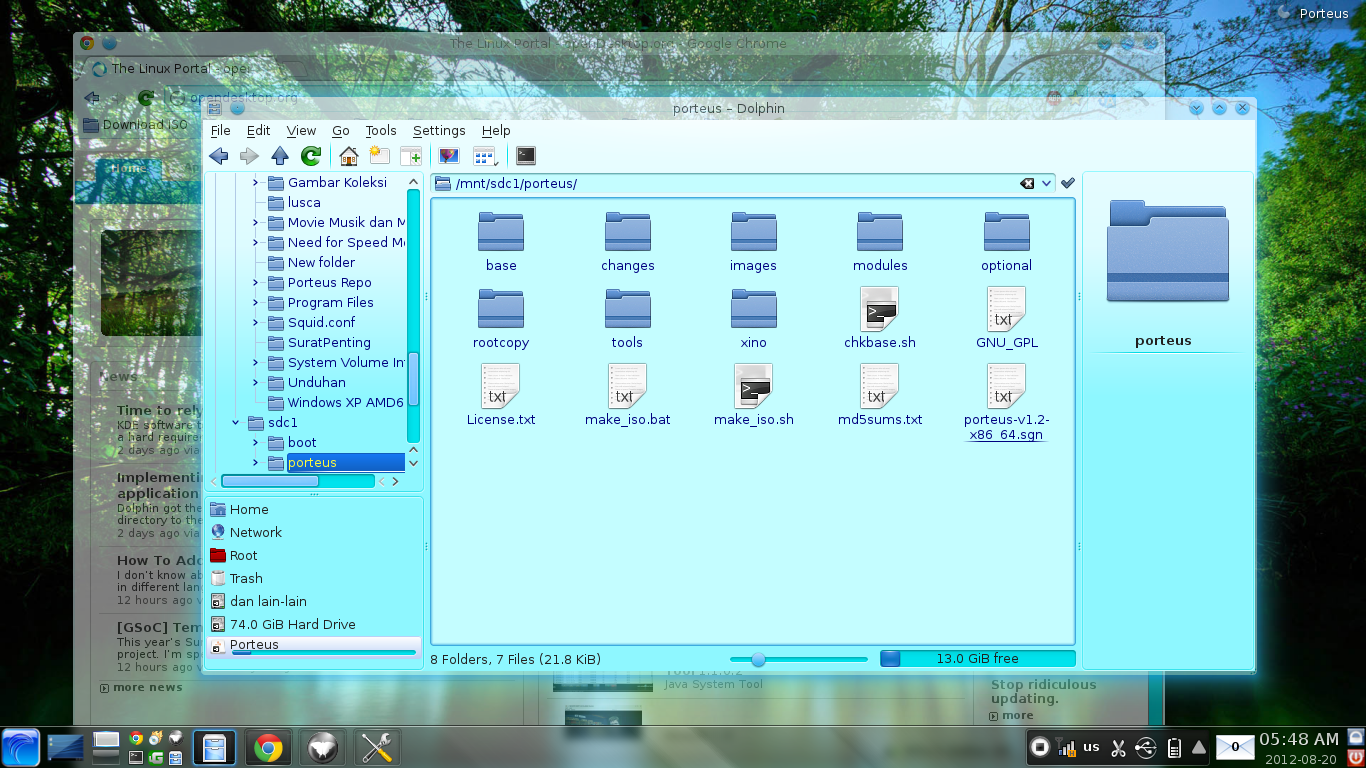Open the optional folder
Screen dimensions: 1366x768
pos(1006,242)
